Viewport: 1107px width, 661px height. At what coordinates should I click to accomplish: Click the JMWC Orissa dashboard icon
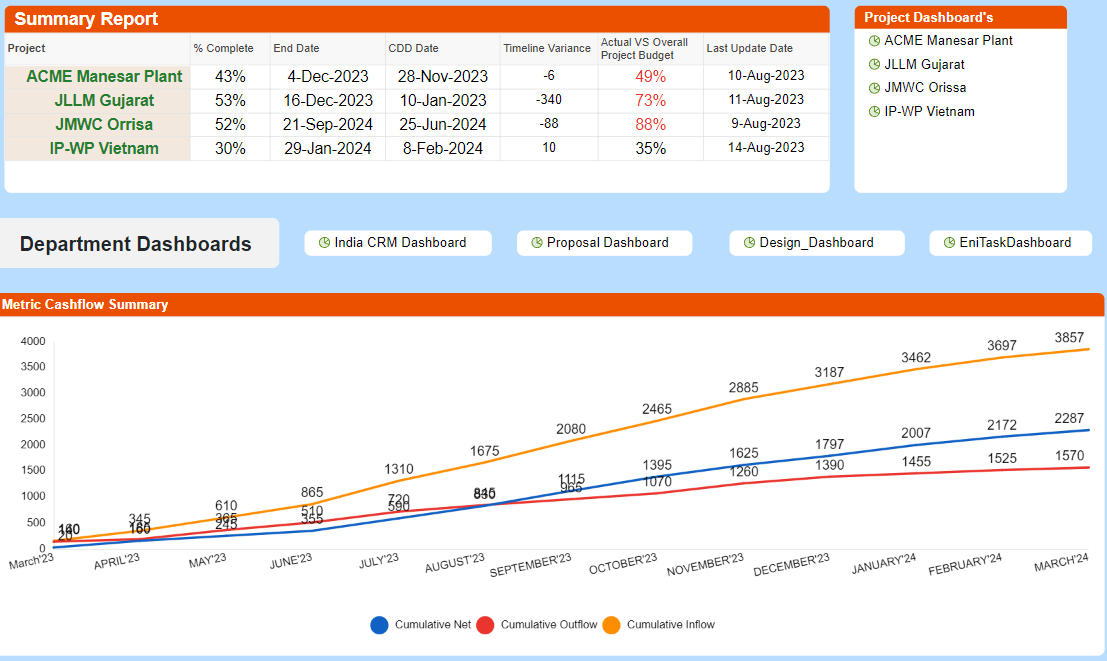click(x=874, y=88)
